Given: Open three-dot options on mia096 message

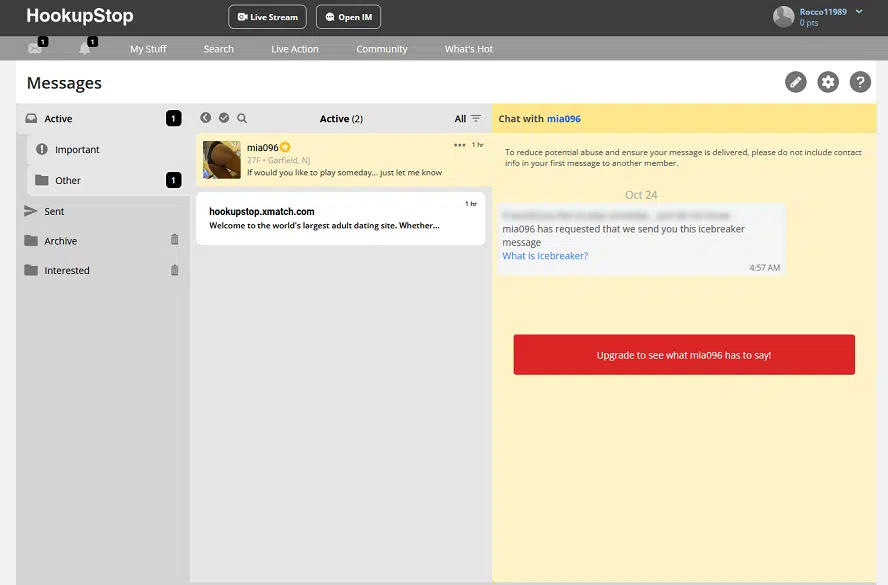Looking at the screenshot, I should click(459, 145).
